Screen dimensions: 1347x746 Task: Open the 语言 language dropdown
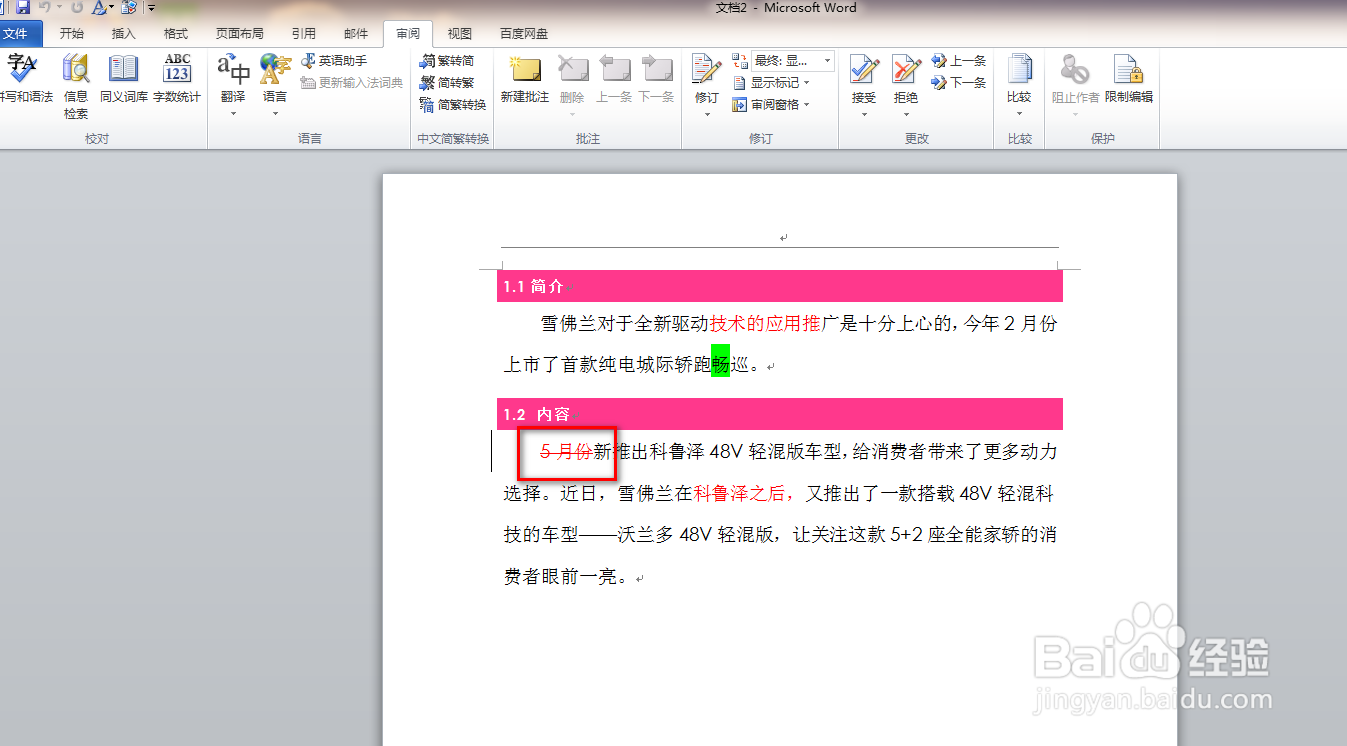click(275, 86)
